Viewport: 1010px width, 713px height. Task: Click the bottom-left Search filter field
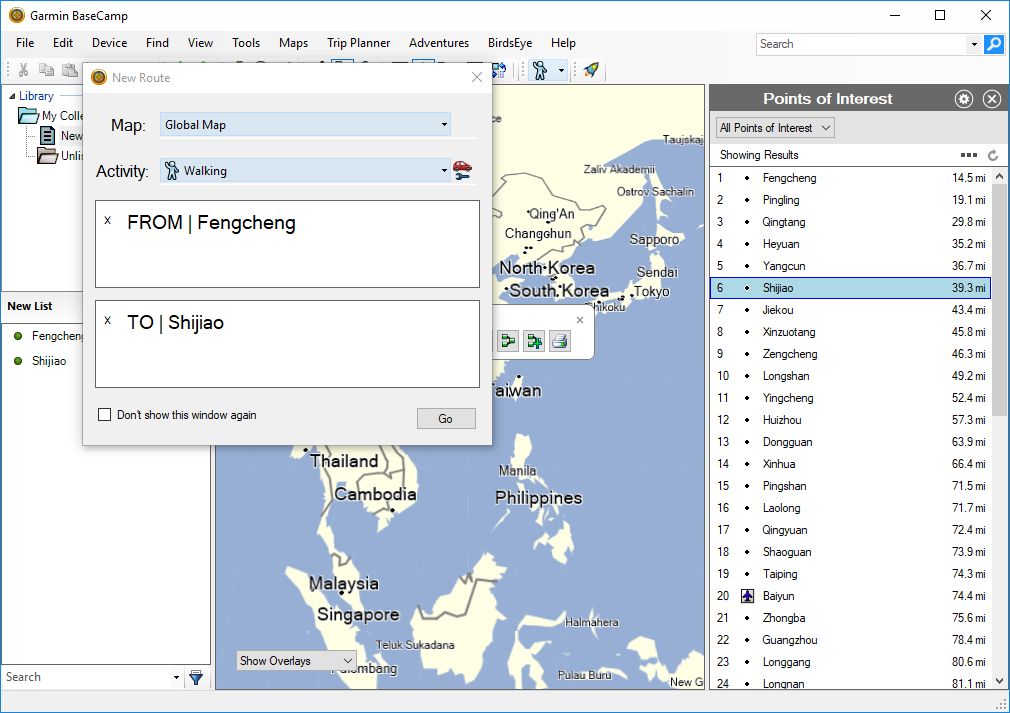click(x=86, y=678)
